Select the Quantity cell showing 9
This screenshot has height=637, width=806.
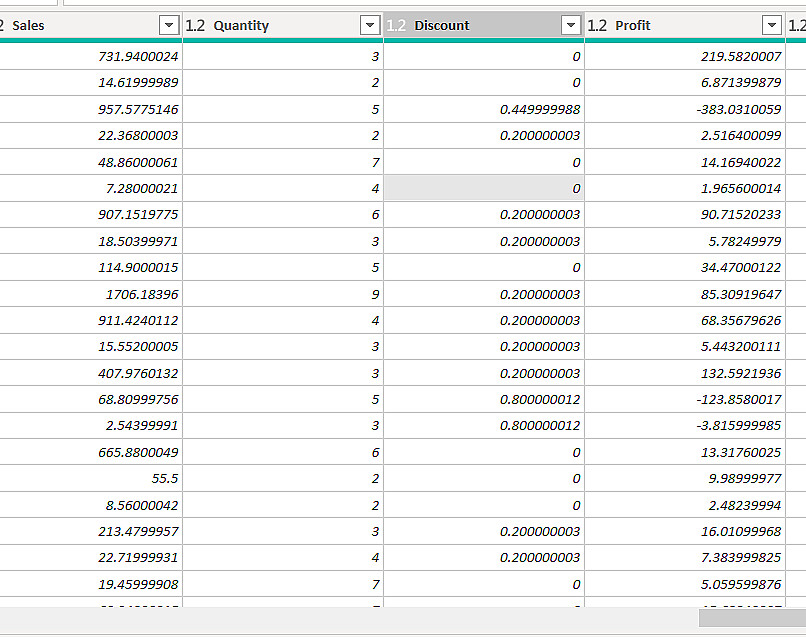[x=283, y=294]
